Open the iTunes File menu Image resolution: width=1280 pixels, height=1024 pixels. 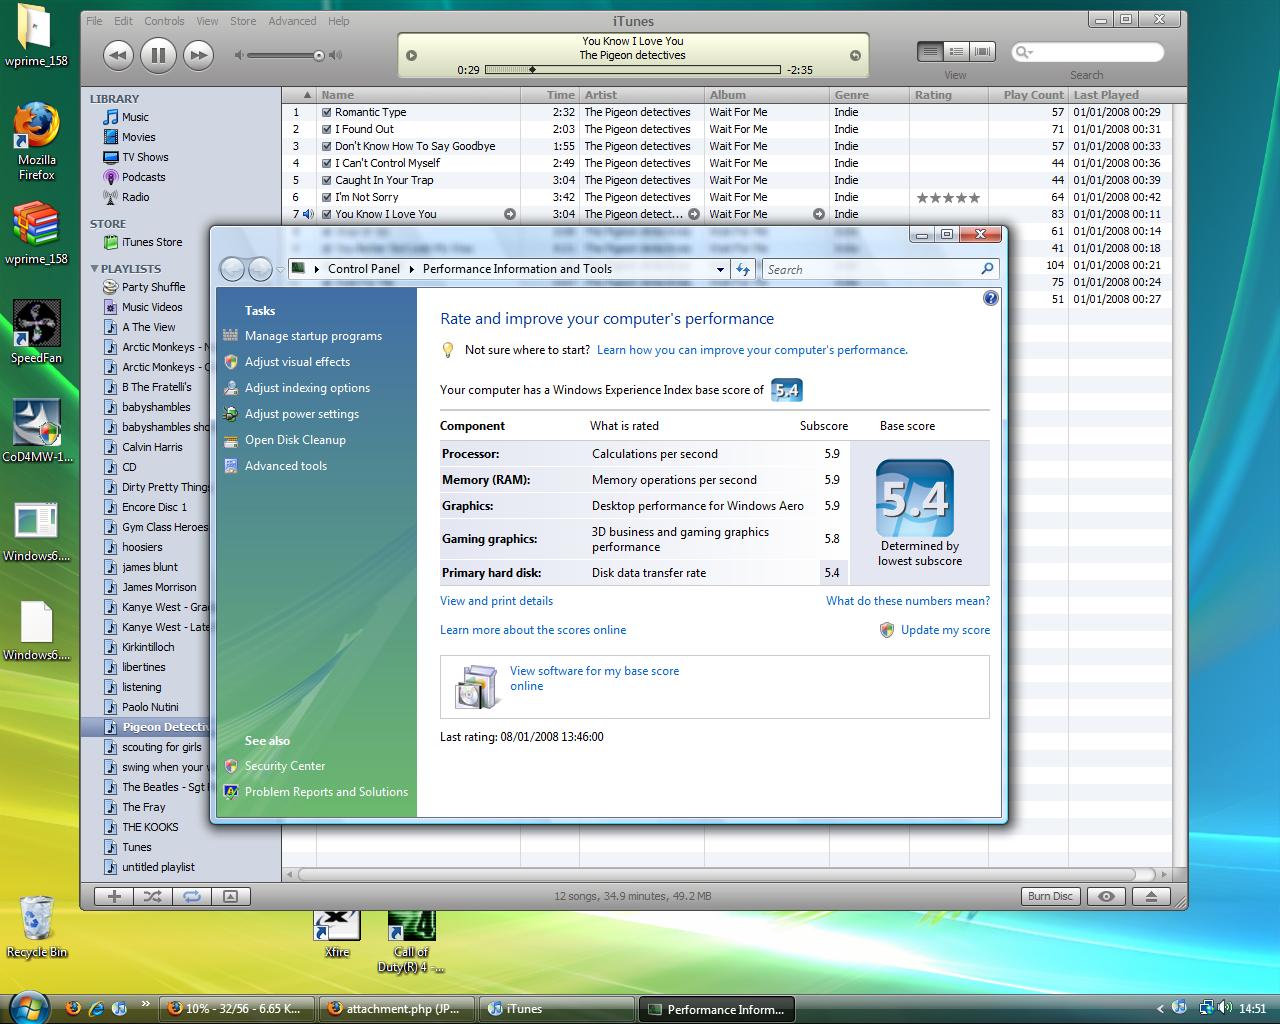pyautogui.click(x=94, y=21)
